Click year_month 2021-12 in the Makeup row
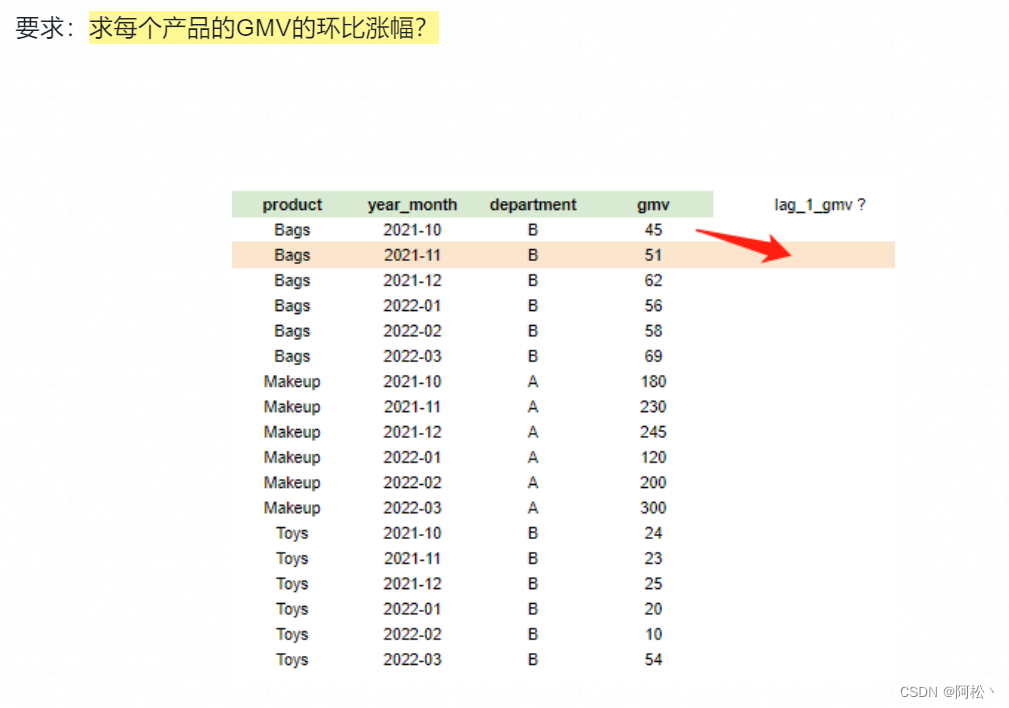 (412, 432)
